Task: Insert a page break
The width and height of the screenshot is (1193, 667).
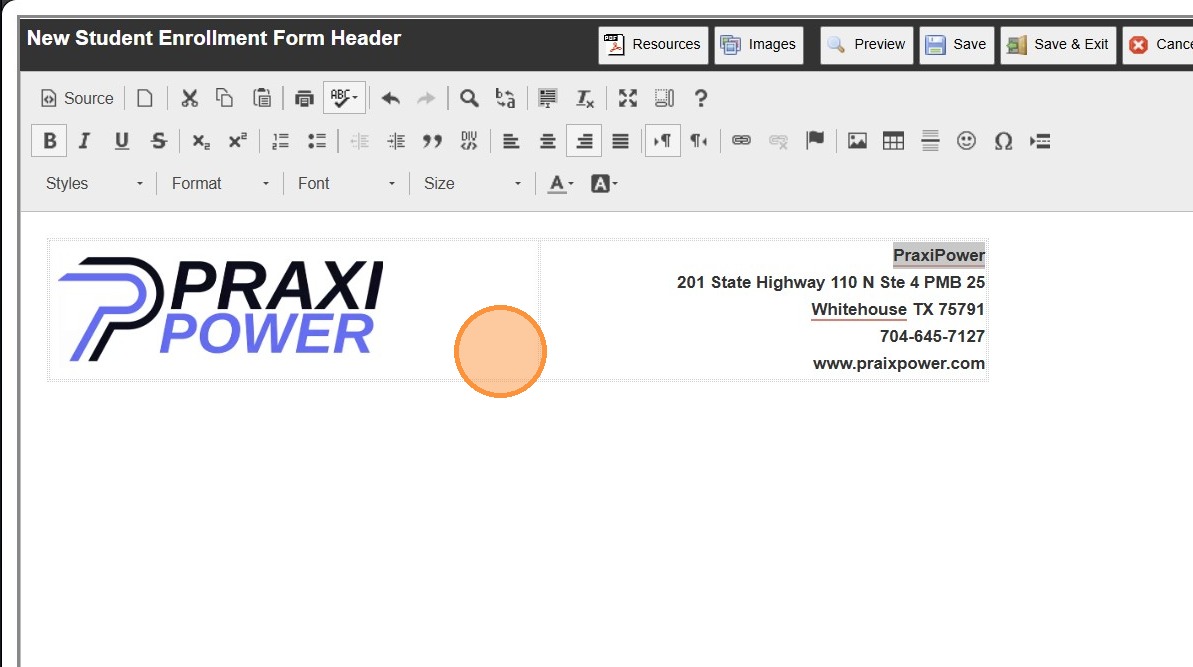Action: point(1040,141)
